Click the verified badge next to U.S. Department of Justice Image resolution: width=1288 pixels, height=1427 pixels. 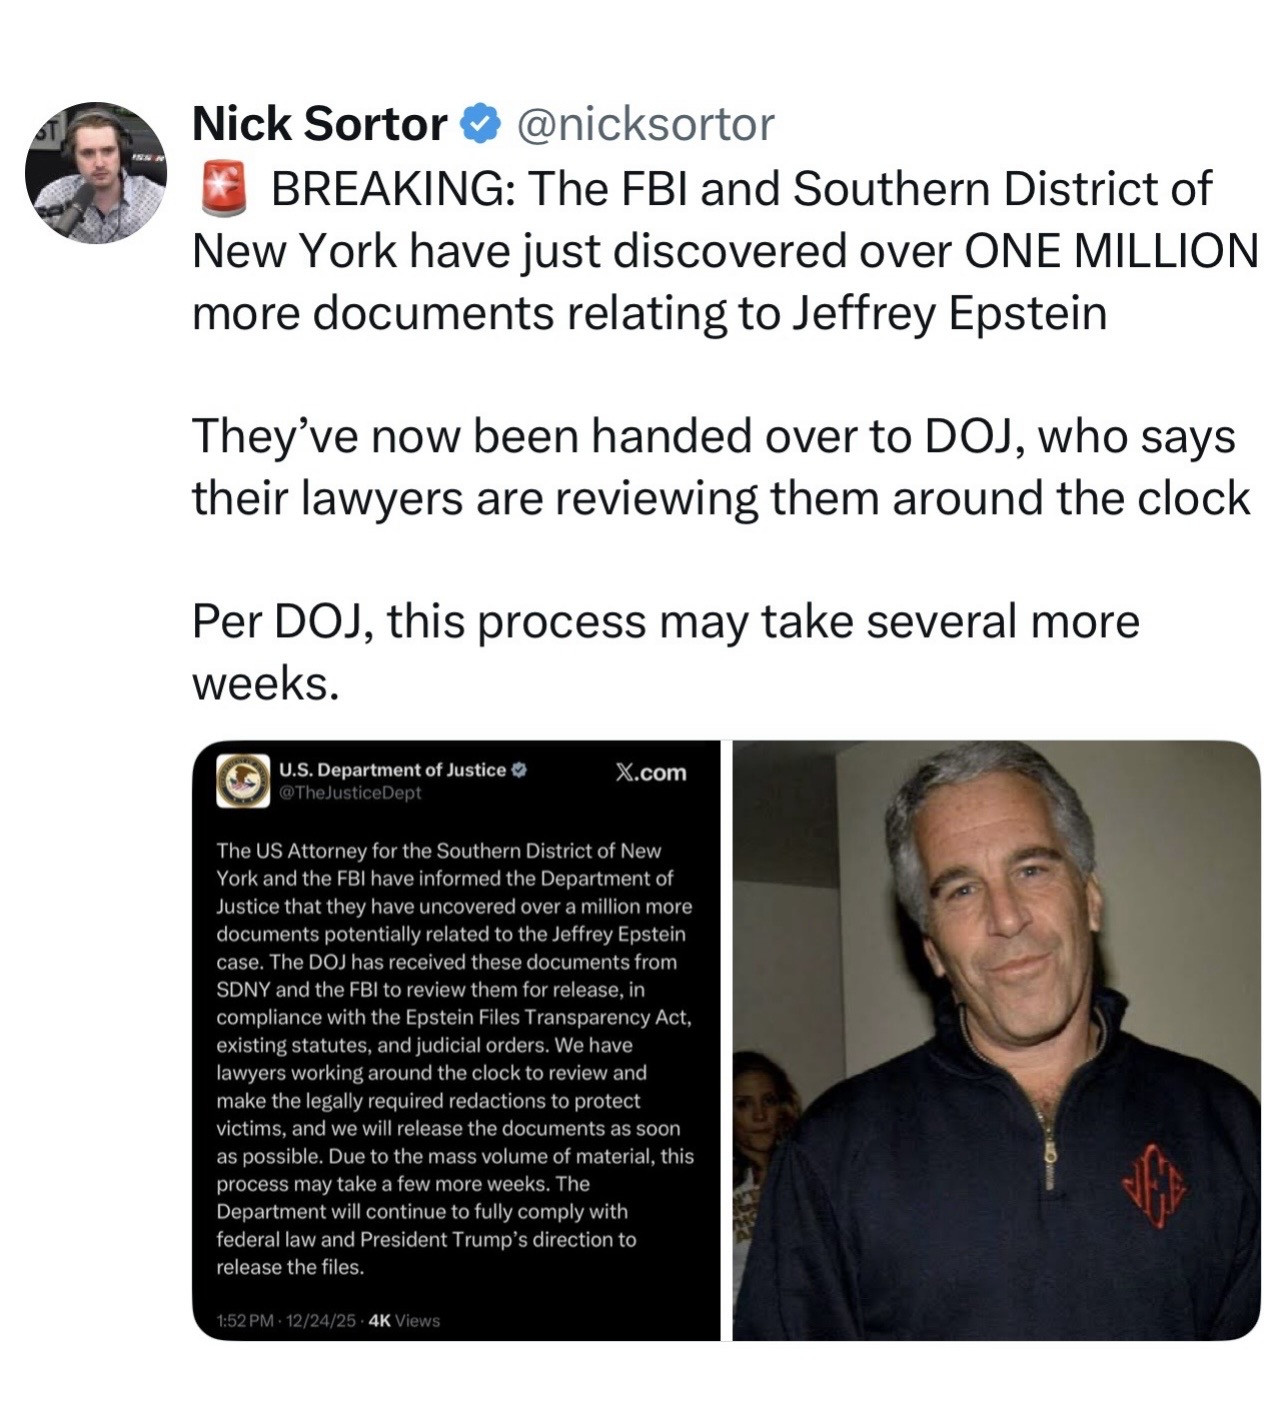point(519,770)
